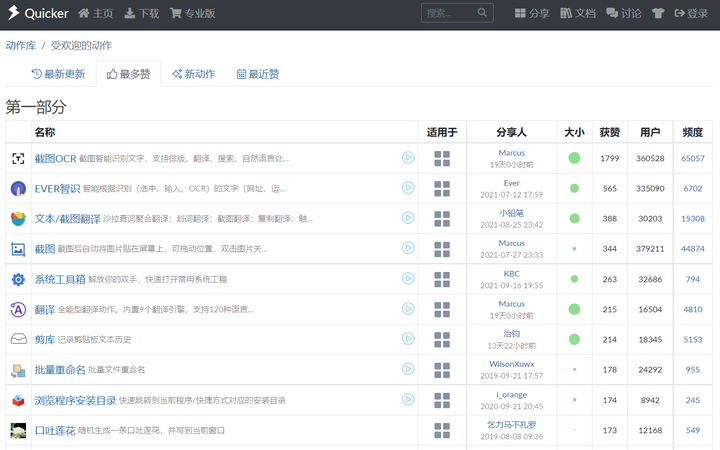This screenshot has height=450, width=720.
Task: Click the play preview icon for 剪库
Action: 408,338
